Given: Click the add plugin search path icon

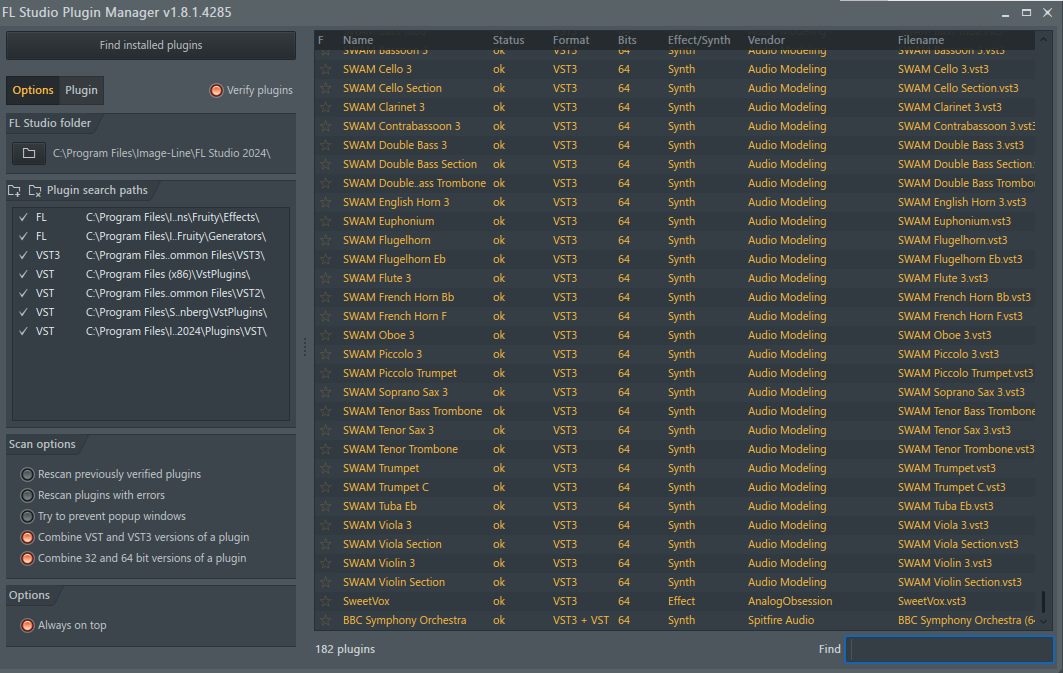Looking at the screenshot, I should click(x=14, y=190).
